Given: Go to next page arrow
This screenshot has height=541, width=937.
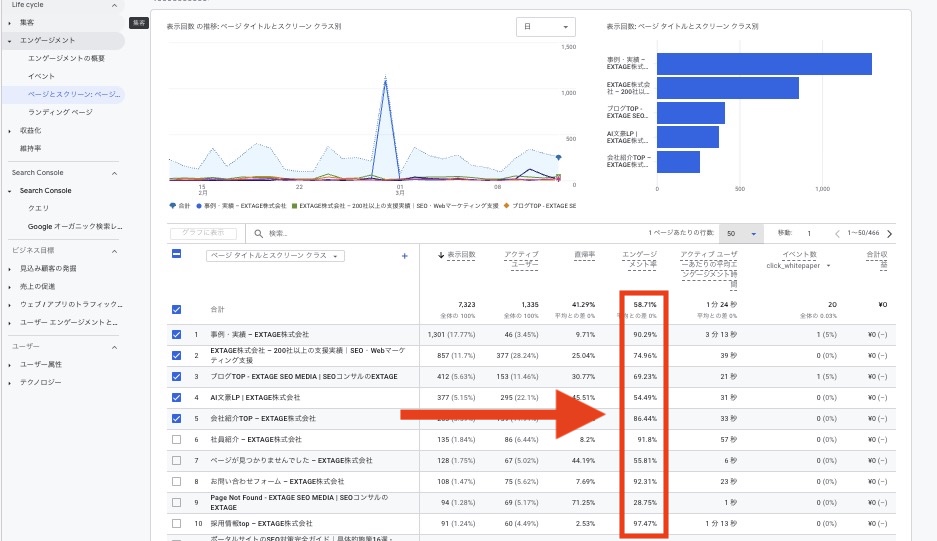Looking at the screenshot, I should coord(889,234).
